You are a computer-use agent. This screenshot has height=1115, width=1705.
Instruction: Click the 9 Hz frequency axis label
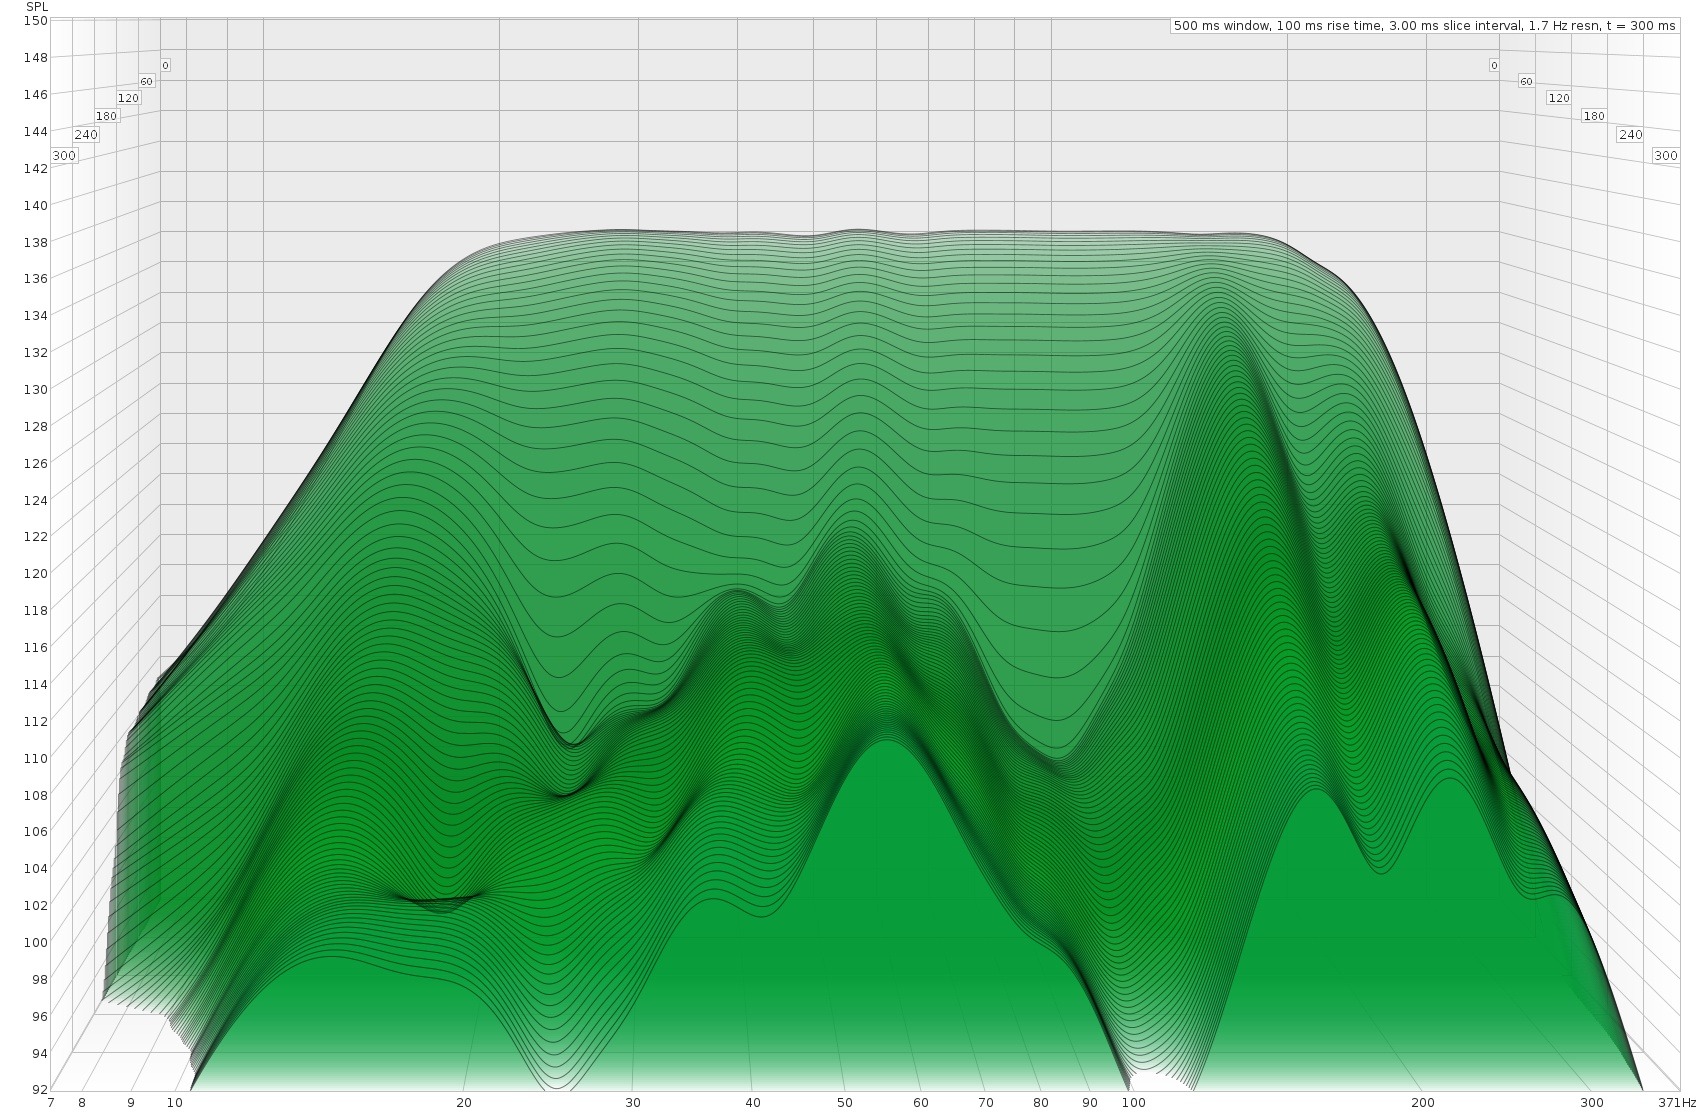click(x=131, y=1103)
